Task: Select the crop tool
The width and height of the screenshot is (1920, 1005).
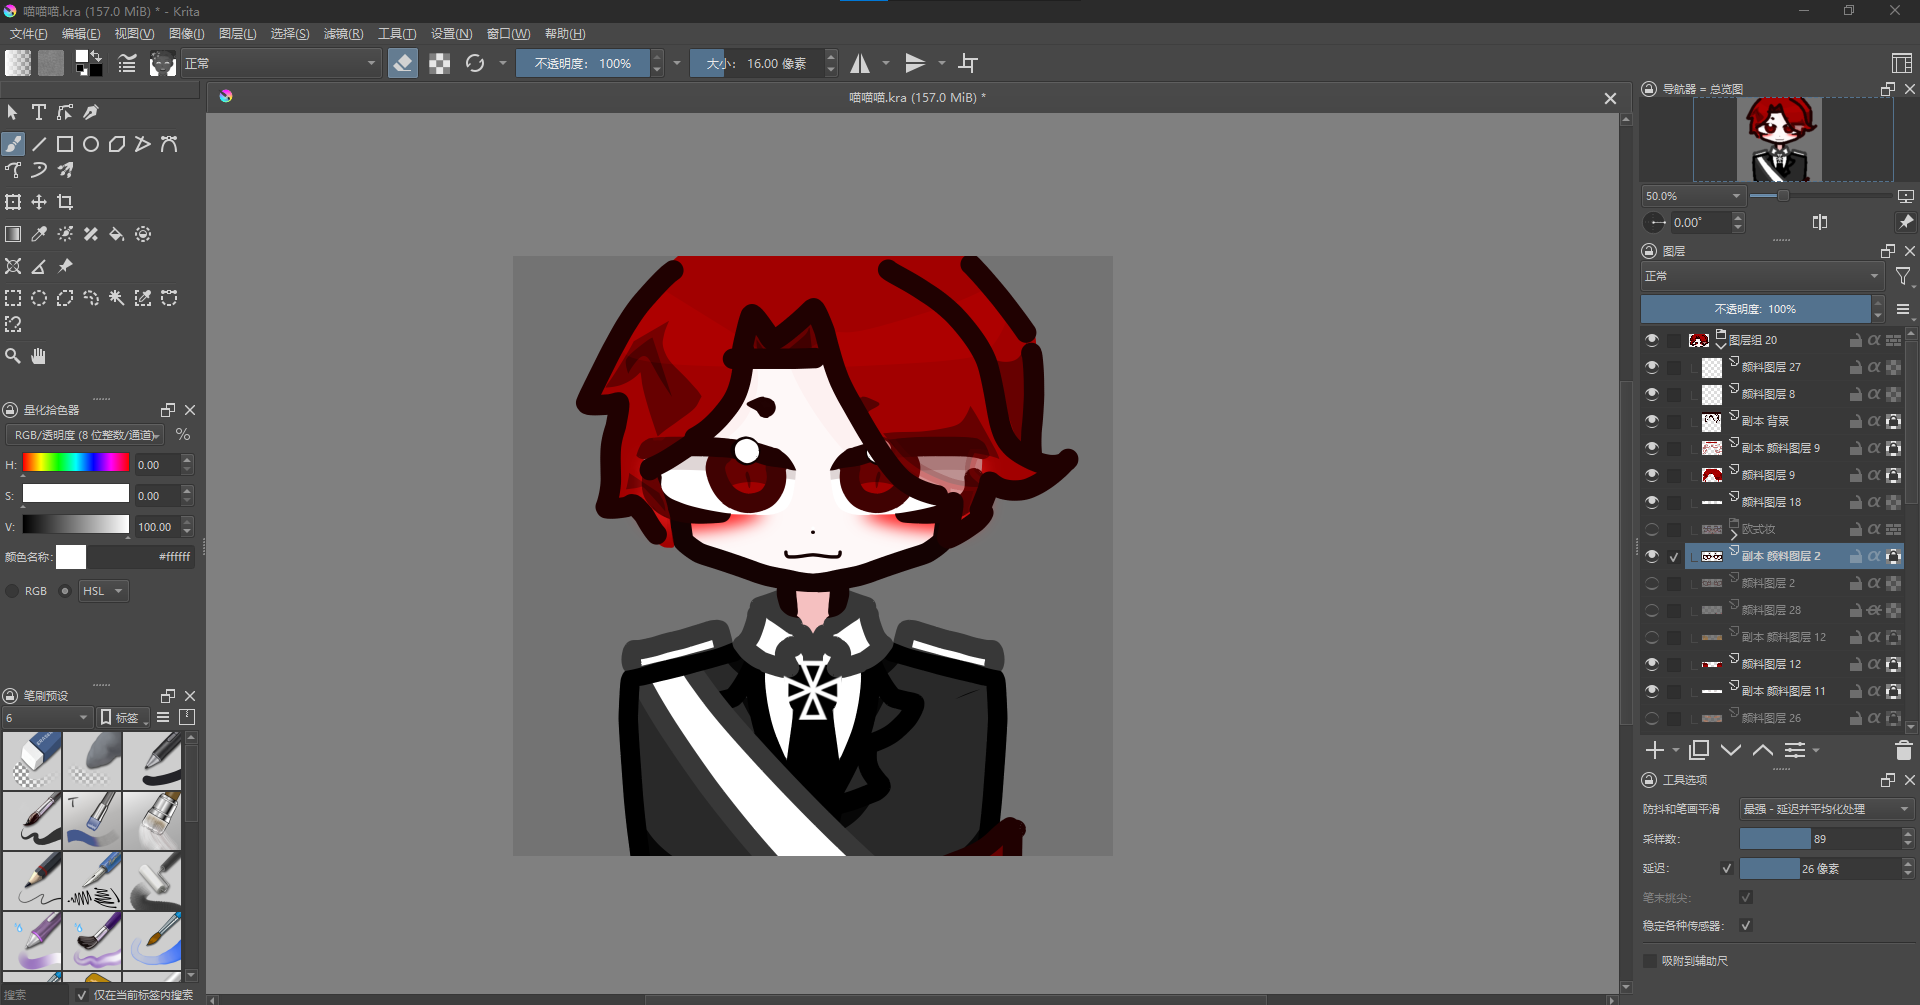Action: (x=65, y=202)
